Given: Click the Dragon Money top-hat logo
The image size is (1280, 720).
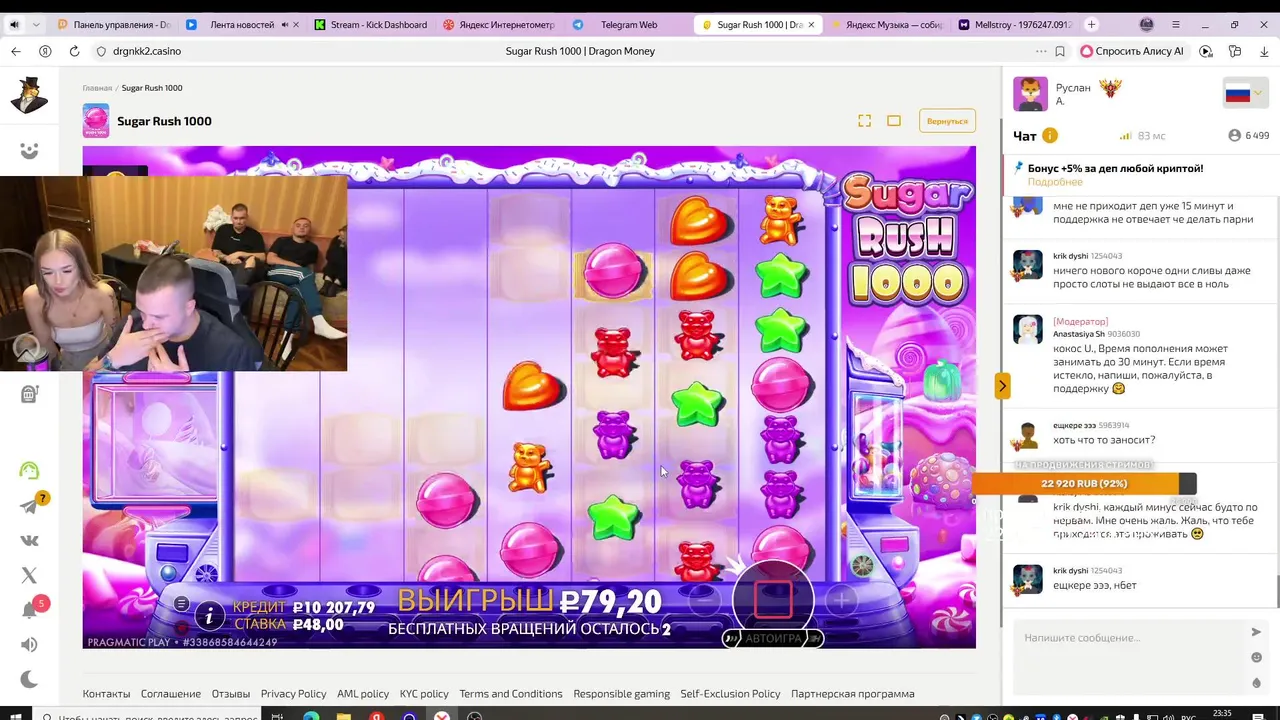Looking at the screenshot, I should tap(29, 95).
